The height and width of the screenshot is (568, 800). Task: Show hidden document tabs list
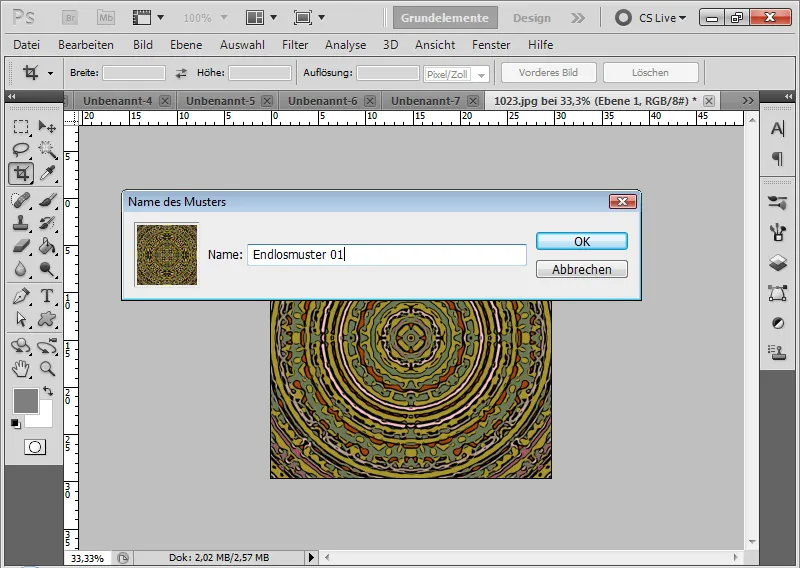coord(748,101)
